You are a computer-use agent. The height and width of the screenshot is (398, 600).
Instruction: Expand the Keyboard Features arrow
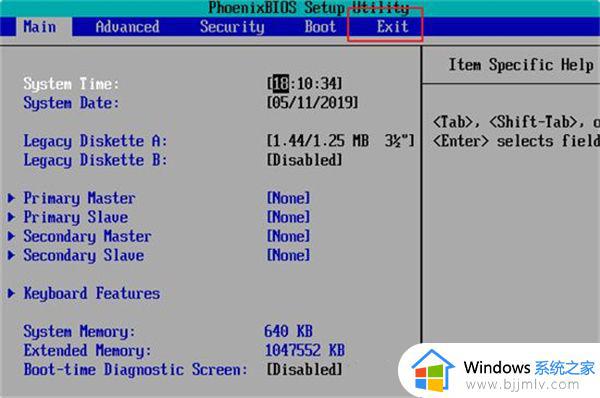pyautogui.click(x=11, y=294)
